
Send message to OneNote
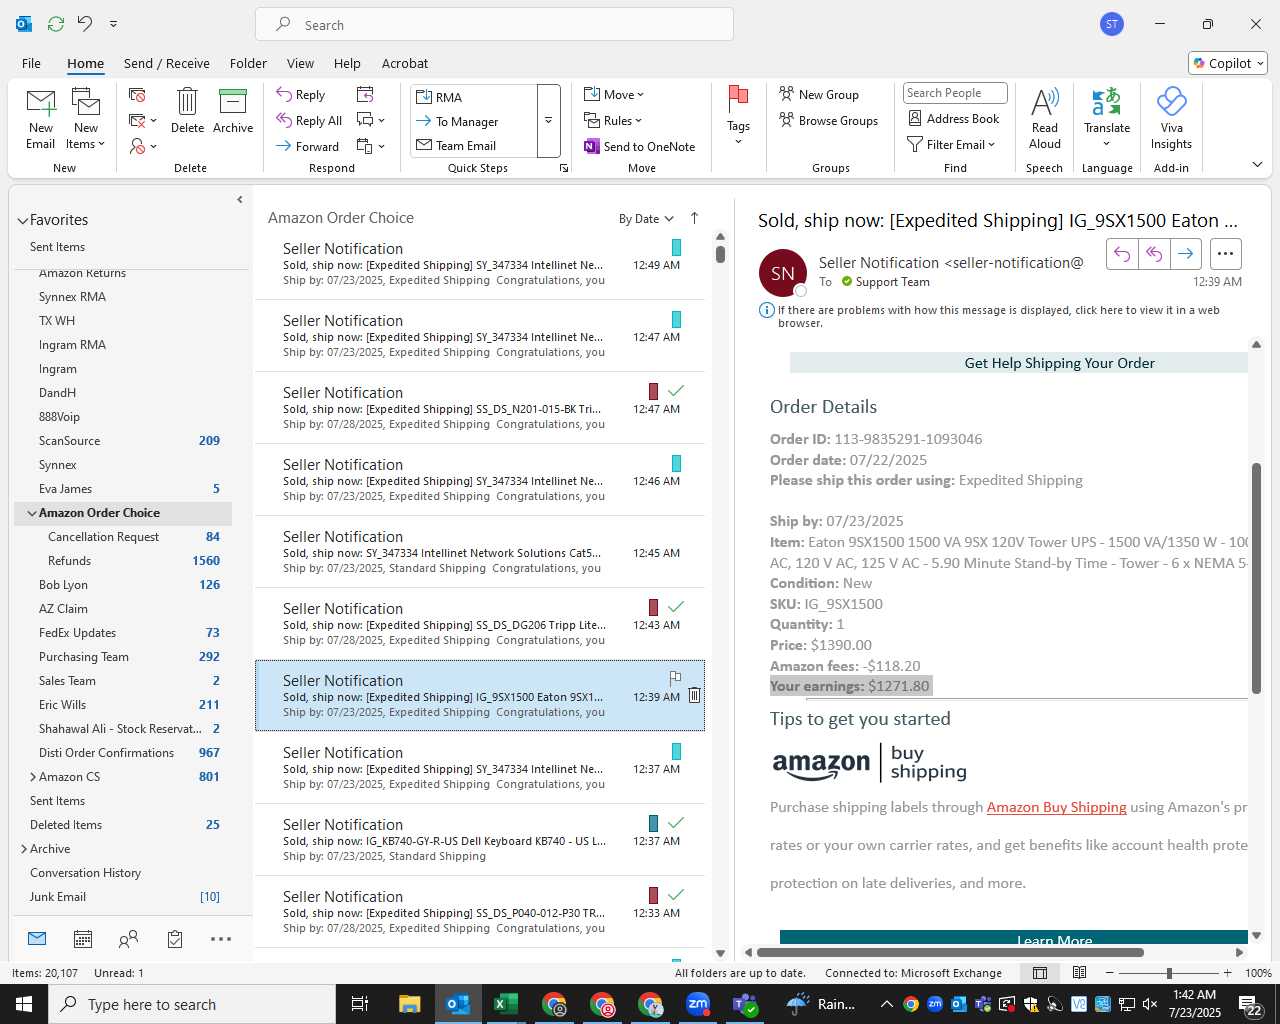[x=640, y=146]
